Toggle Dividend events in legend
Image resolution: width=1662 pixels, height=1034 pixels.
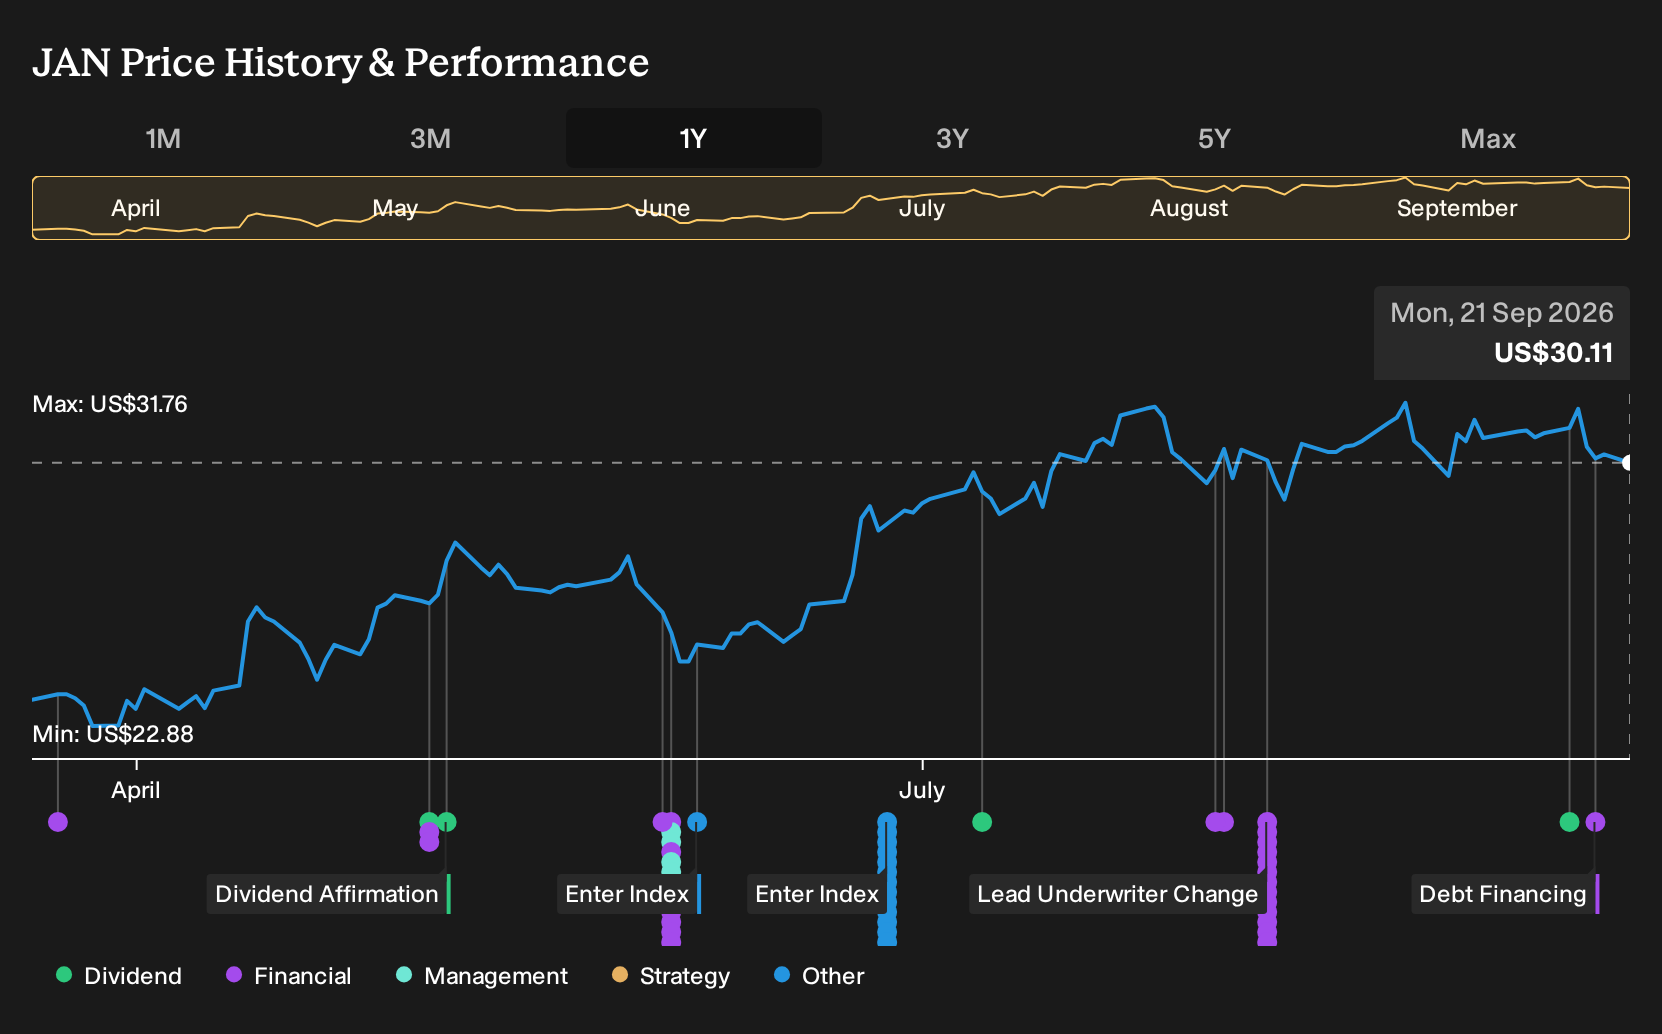click(119, 976)
